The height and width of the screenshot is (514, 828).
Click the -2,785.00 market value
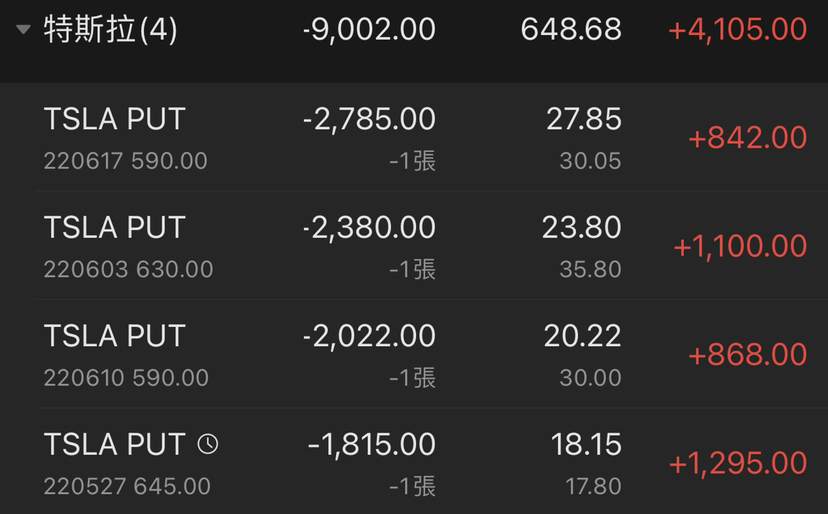pos(369,119)
